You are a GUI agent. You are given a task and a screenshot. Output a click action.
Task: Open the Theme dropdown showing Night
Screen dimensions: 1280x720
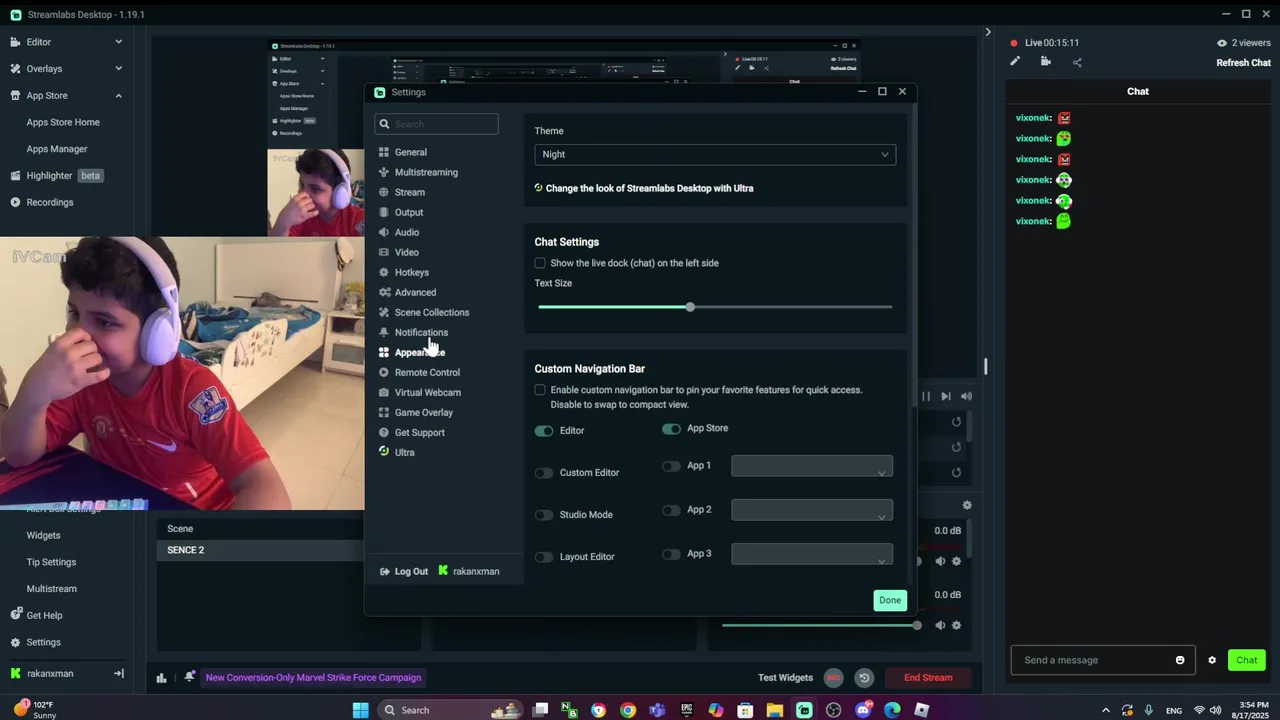715,154
